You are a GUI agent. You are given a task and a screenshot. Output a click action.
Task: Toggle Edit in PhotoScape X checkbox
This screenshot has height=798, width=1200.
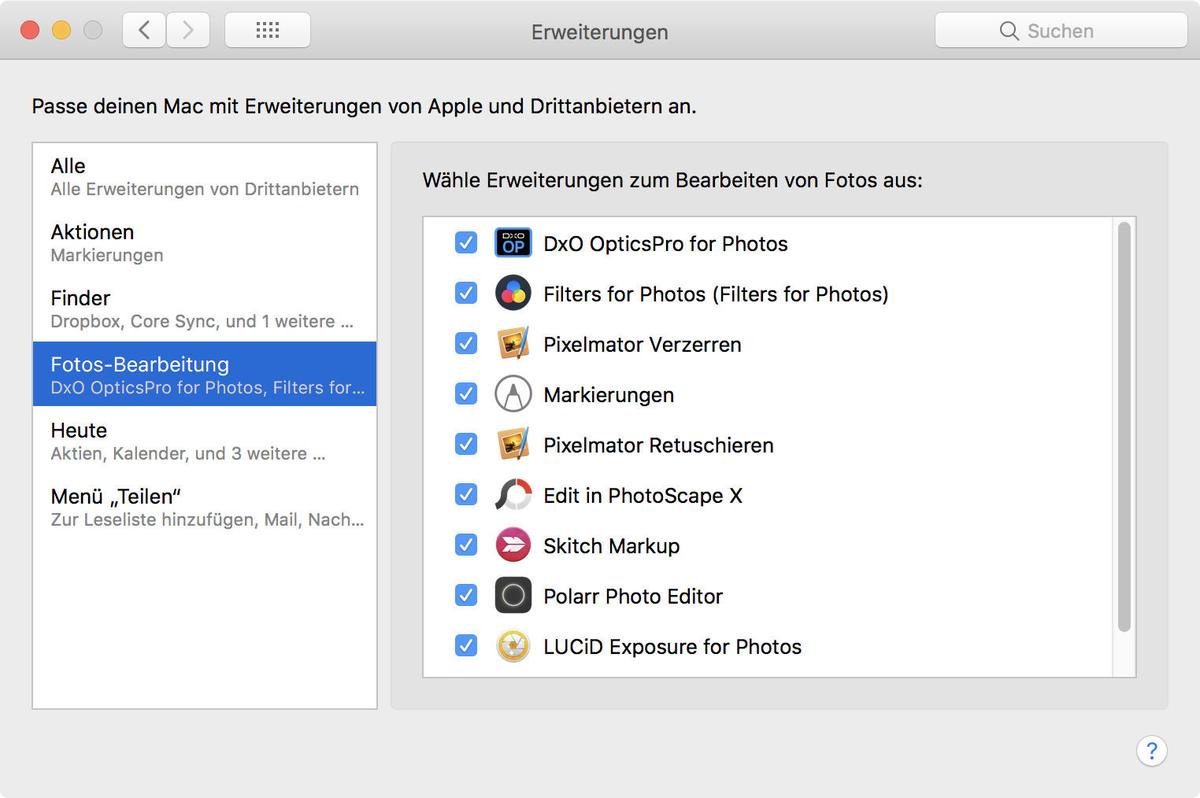tap(466, 495)
